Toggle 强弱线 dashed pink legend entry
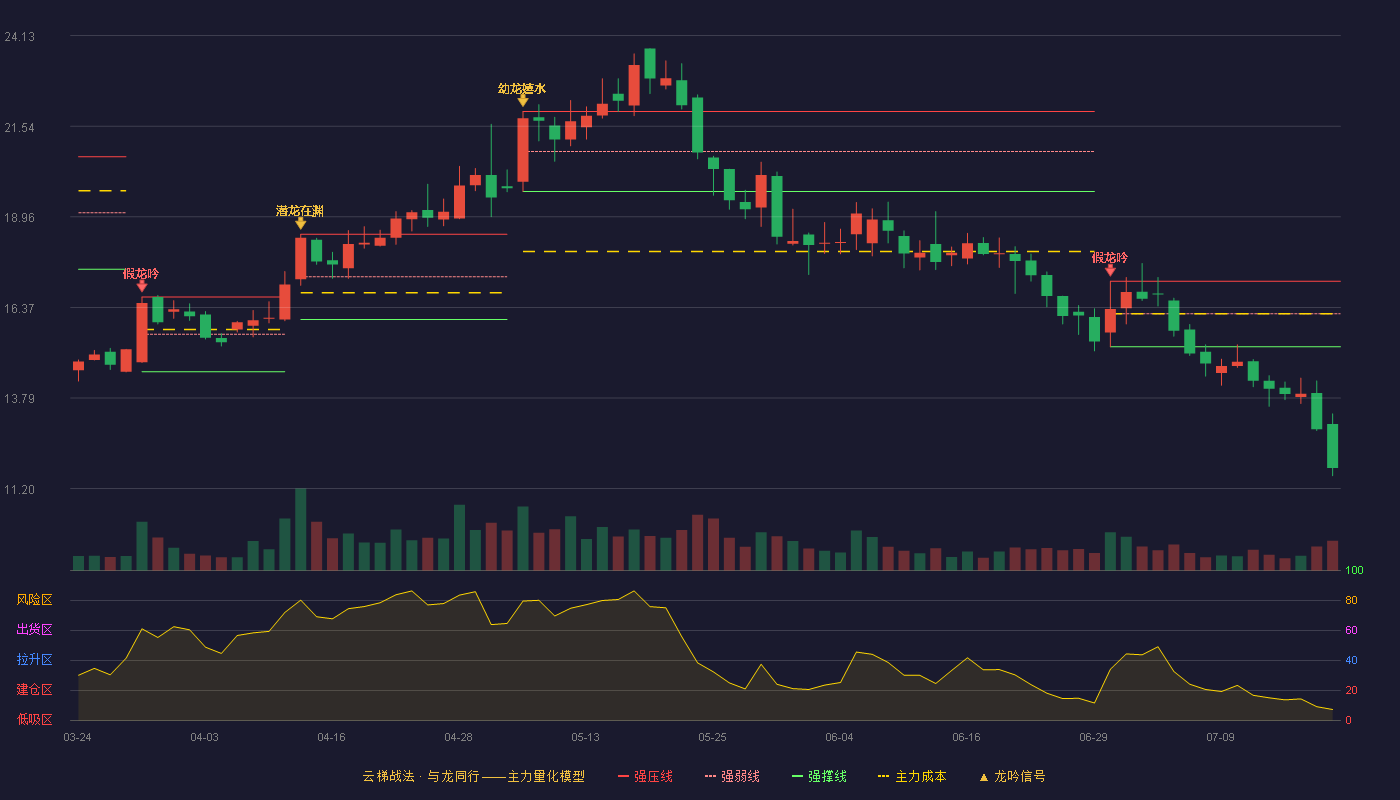This screenshot has height=800, width=1400. coord(732,776)
